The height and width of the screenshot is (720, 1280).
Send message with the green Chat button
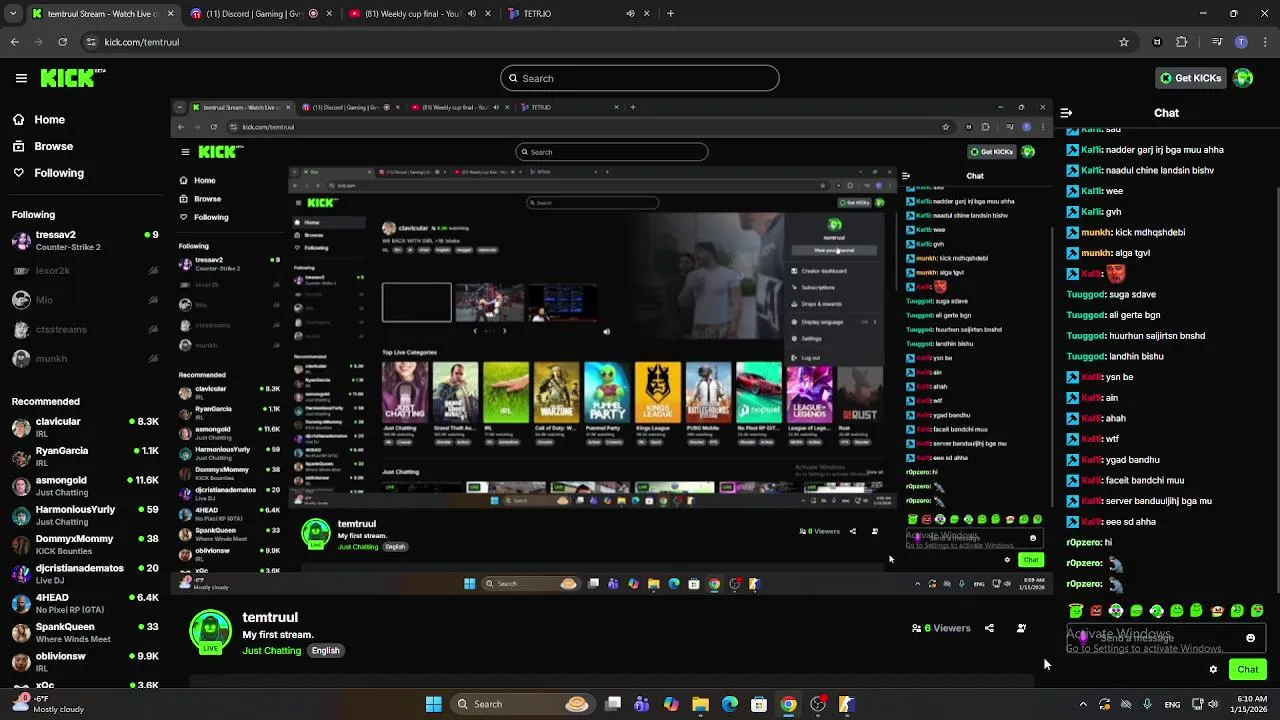(1248, 669)
